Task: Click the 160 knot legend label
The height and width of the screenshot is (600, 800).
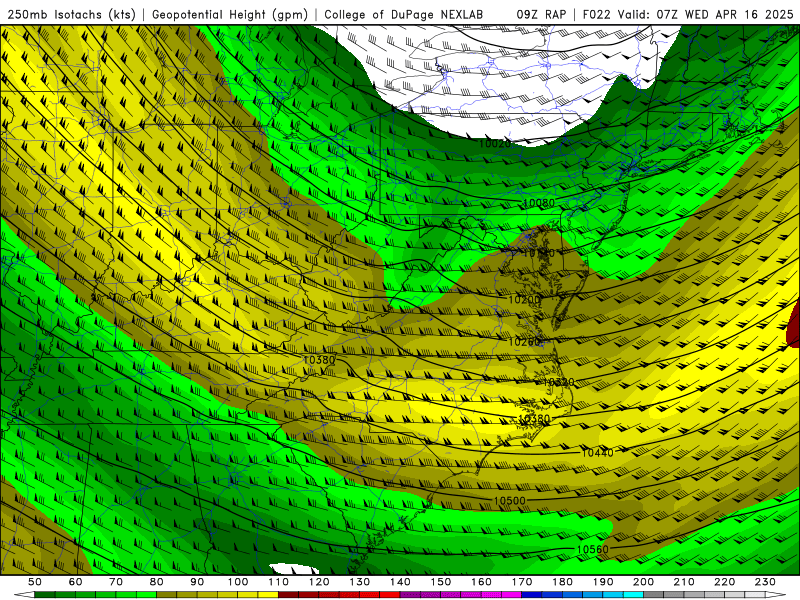Action: click(x=481, y=582)
